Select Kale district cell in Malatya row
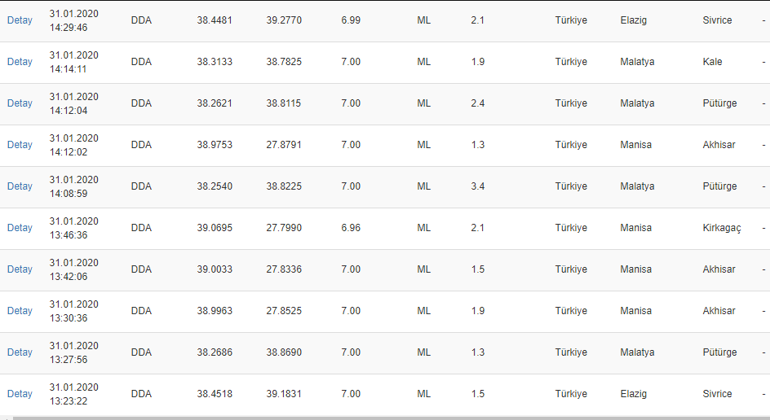Screen dimensions: 770x420 tap(712, 62)
